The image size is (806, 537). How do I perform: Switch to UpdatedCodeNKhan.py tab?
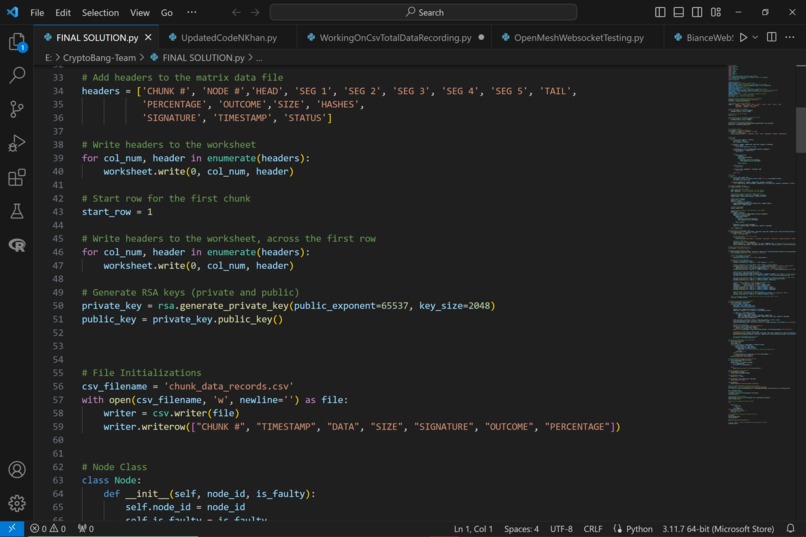point(227,38)
